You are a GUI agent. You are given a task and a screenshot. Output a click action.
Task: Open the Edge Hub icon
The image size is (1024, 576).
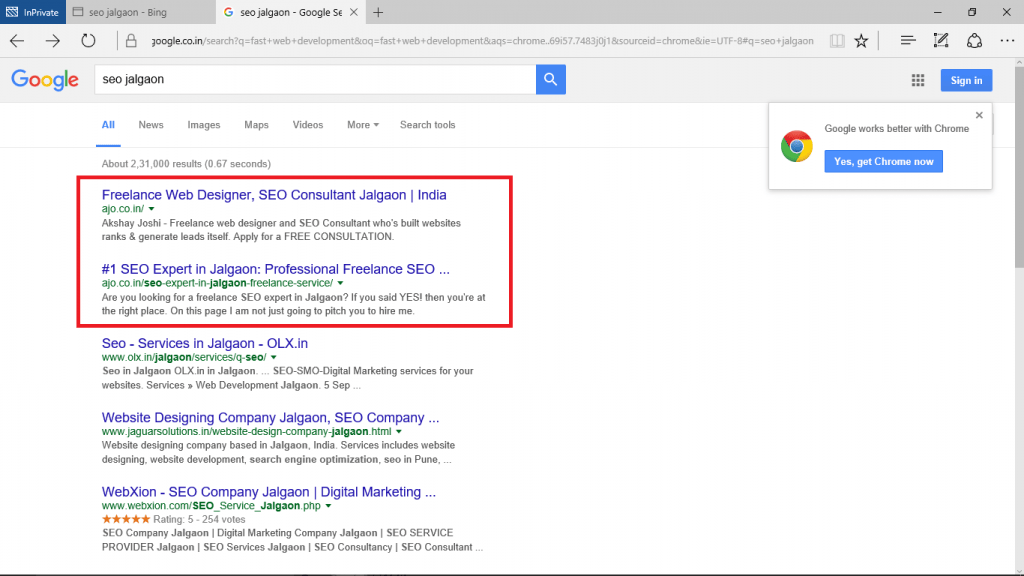pos(907,40)
